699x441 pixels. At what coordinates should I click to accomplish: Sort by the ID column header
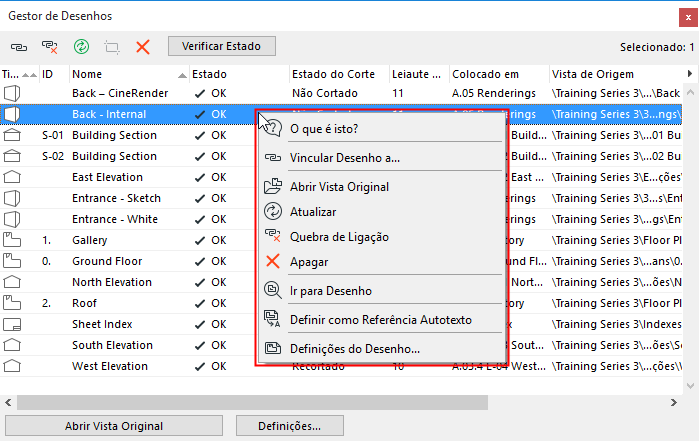[x=54, y=74]
